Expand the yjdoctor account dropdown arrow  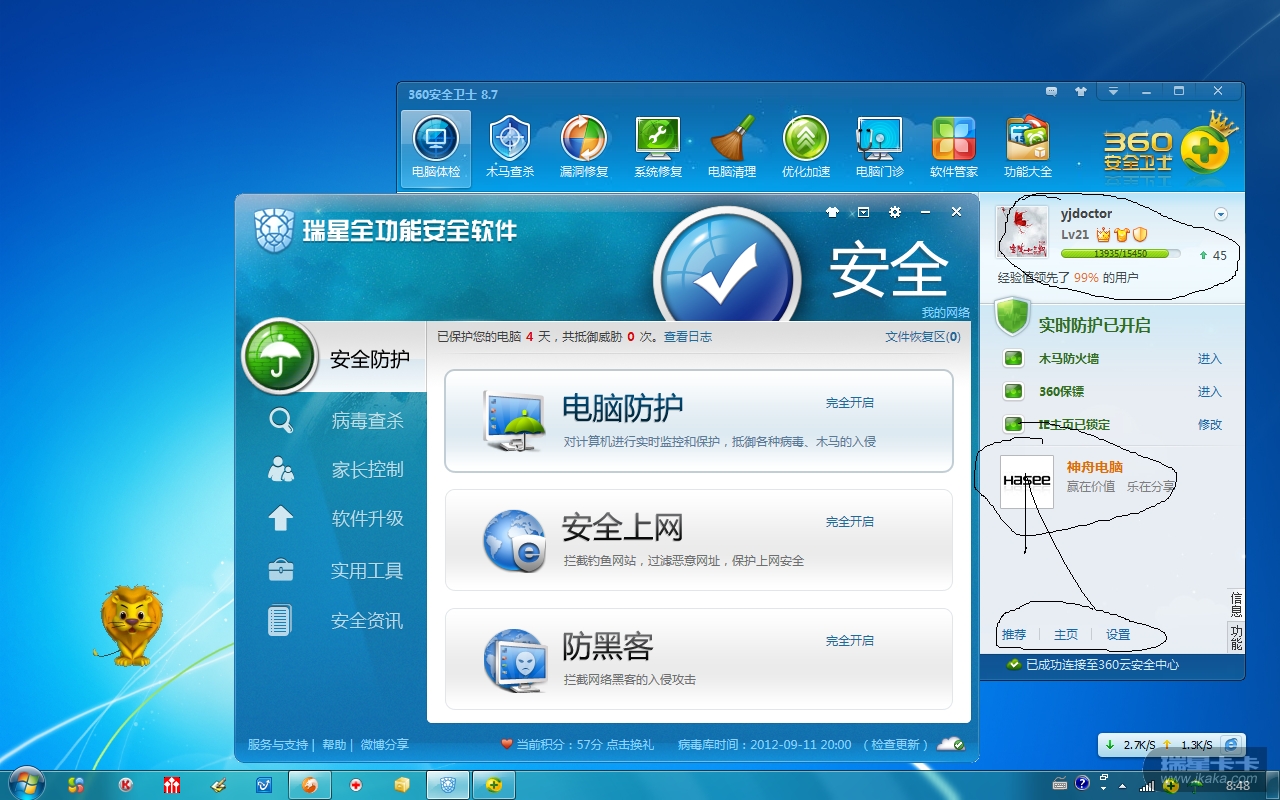point(1220,215)
